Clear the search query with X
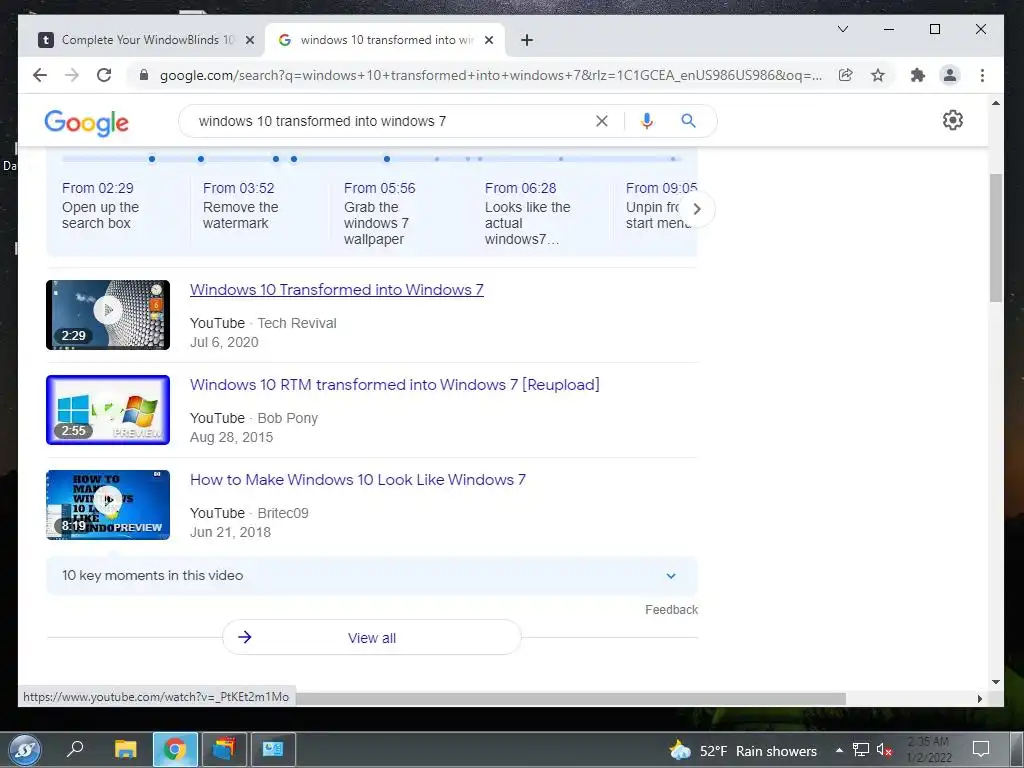1024x768 pixels. pos(601,121)
